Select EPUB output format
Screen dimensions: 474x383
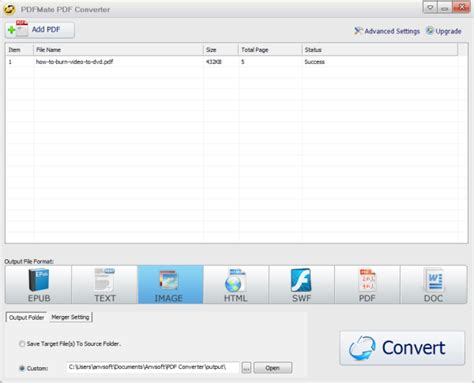pyautogui.click(x=38, y=285)
